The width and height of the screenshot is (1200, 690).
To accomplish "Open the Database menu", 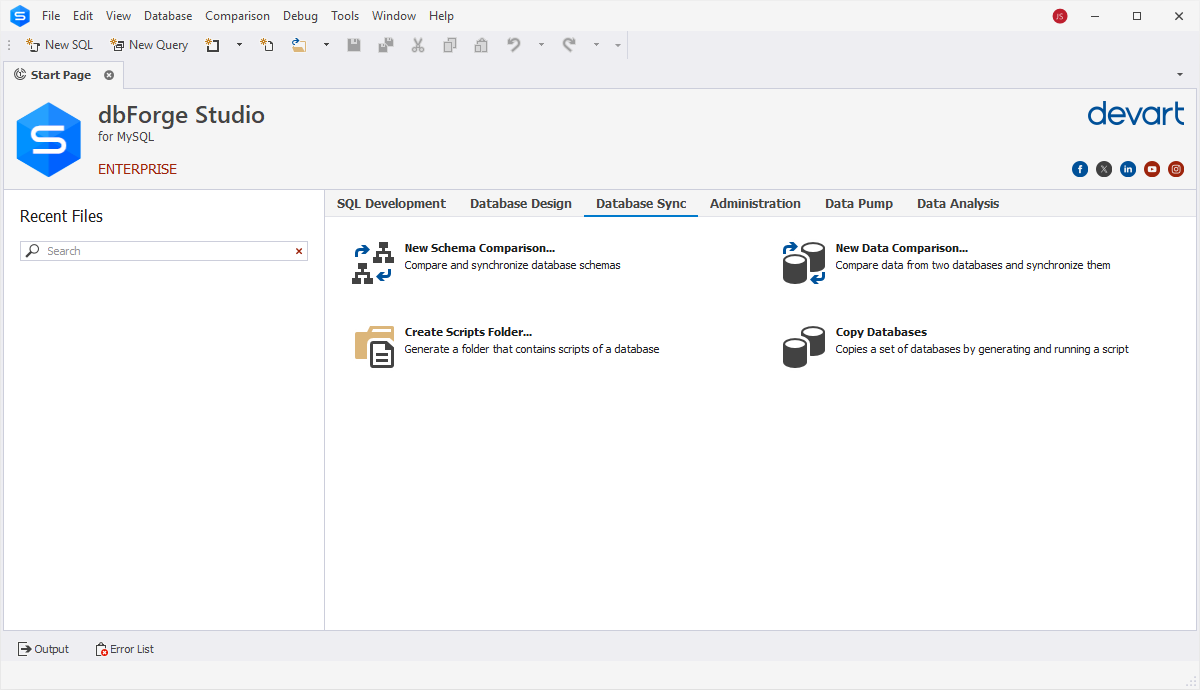I will point(168,16).
